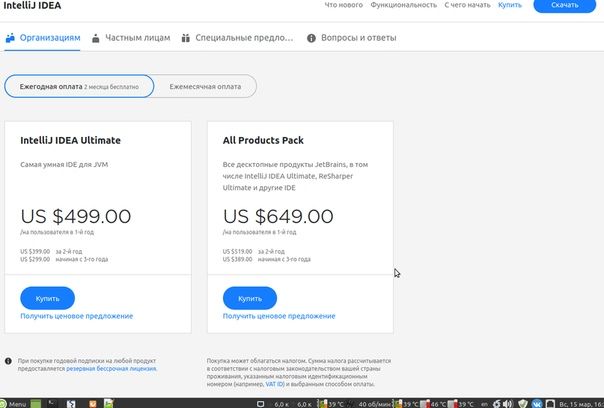Click Купить under All Products Pack

pos(250,298)
